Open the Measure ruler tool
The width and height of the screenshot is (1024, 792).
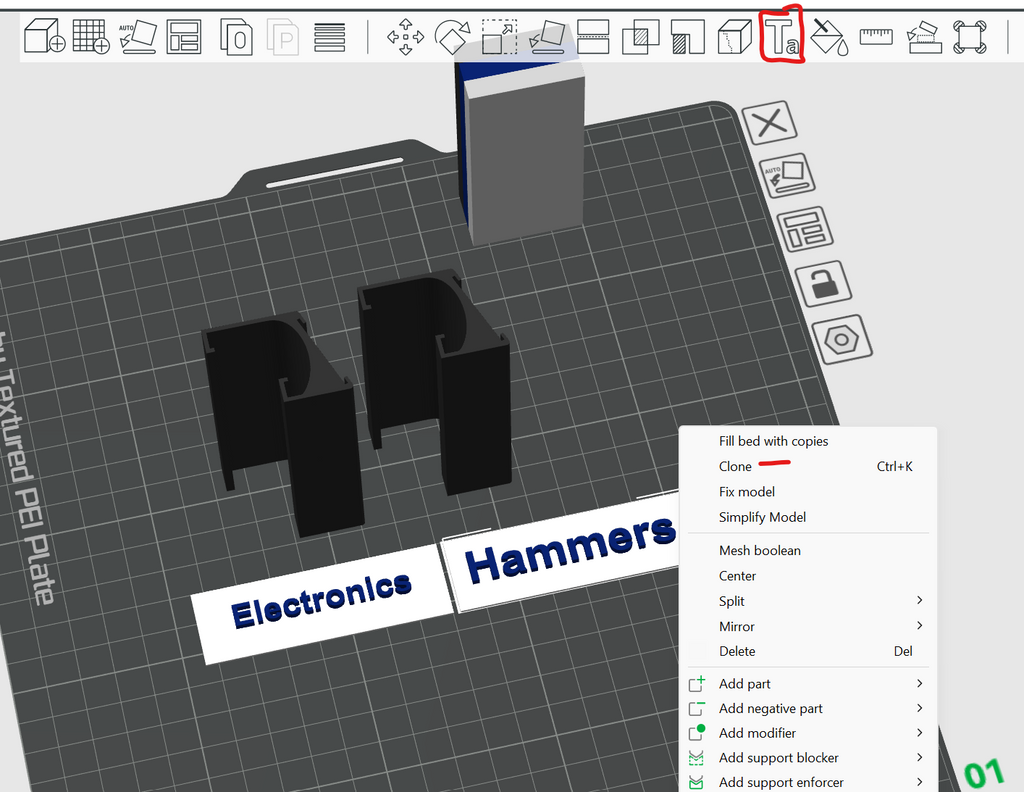coord(876,36)
